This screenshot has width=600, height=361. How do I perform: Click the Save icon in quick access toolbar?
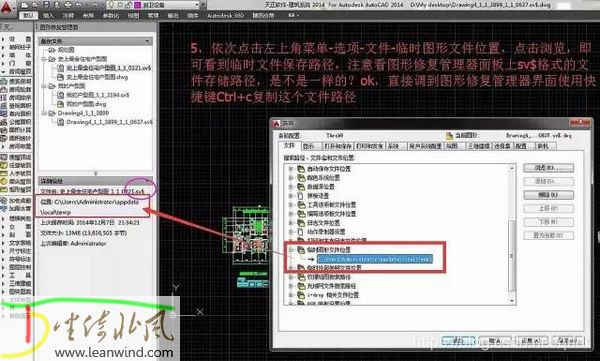[x=46, y=5]
